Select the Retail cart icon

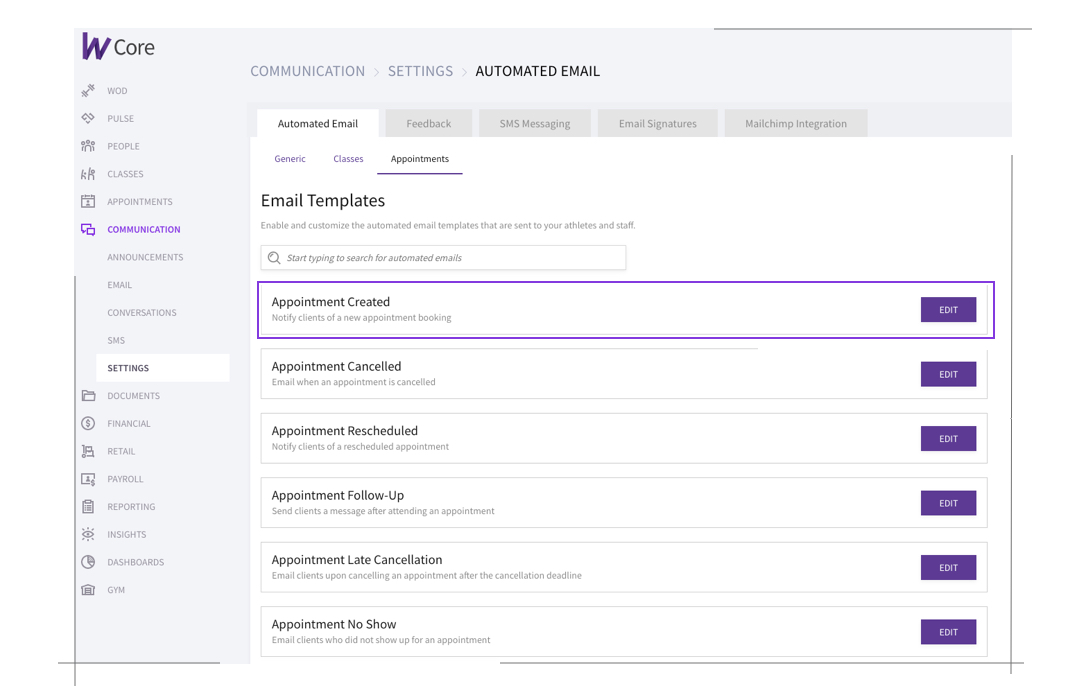[88, 451]
